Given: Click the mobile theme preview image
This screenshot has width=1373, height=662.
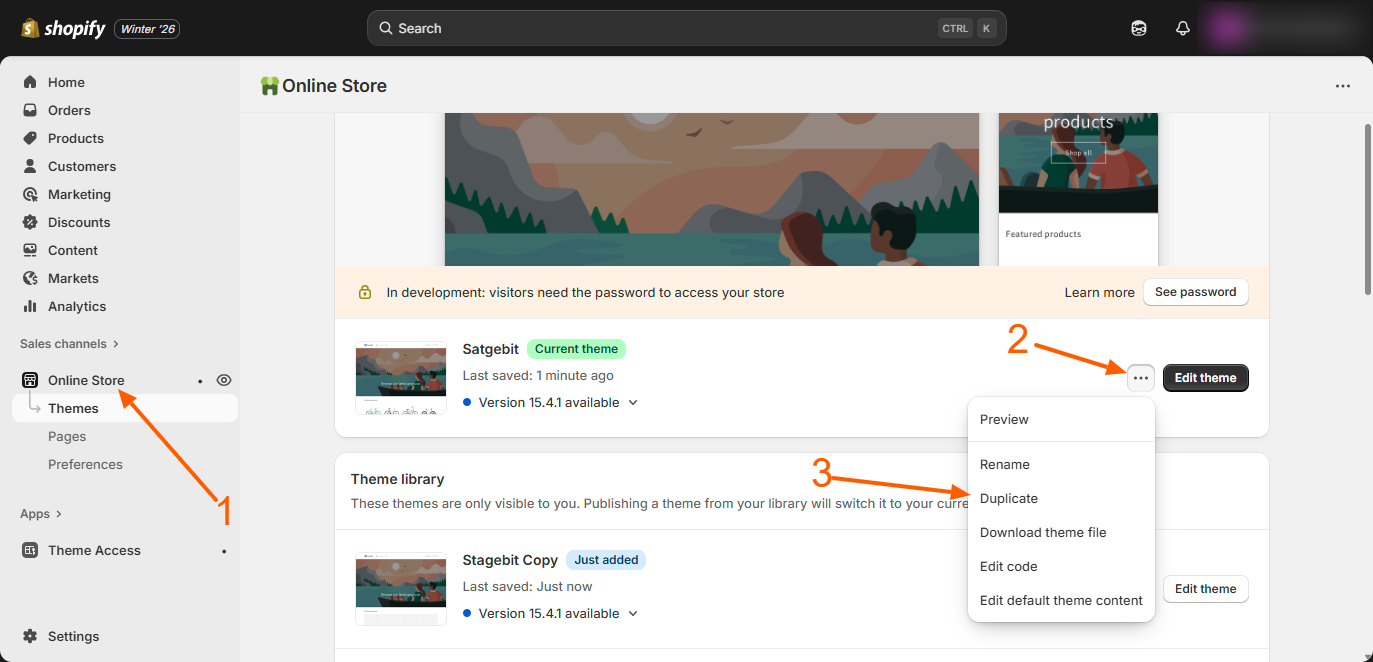Looking at the screenshot, I should coord(1078,189).
